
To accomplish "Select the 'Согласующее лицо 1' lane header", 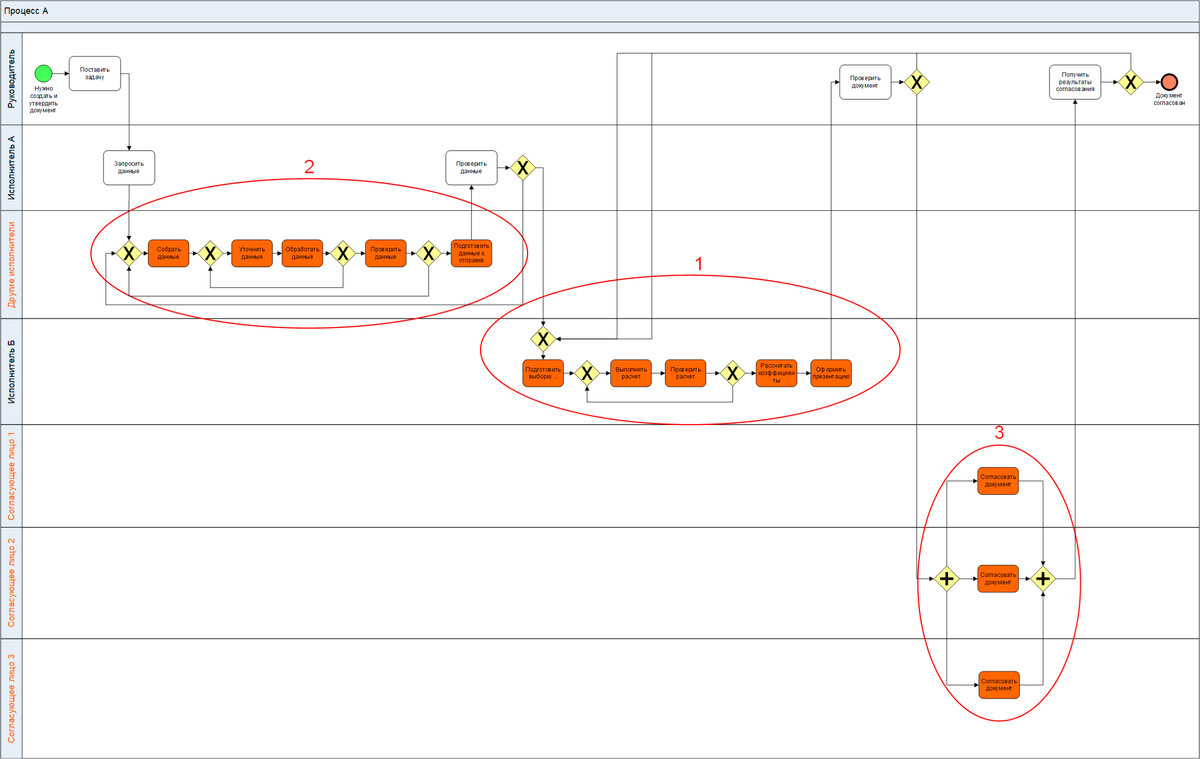I will (x=12, y=476).
